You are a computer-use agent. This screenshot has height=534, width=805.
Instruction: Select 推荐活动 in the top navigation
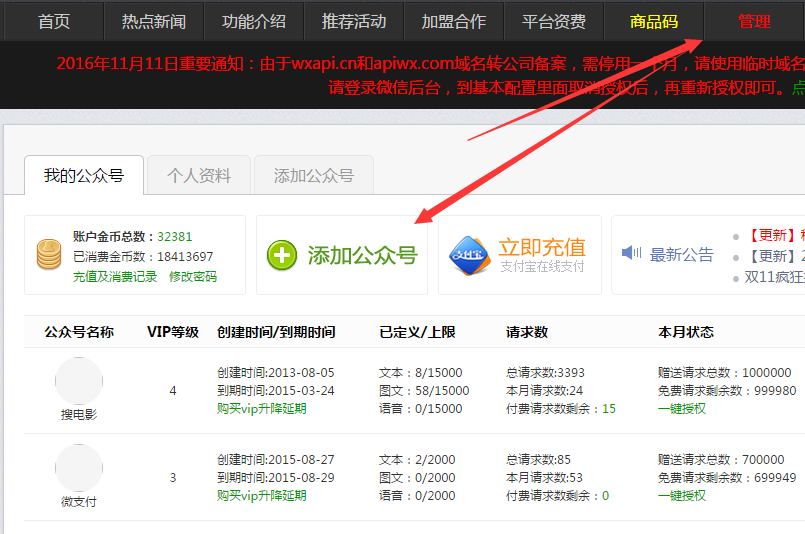353,21
